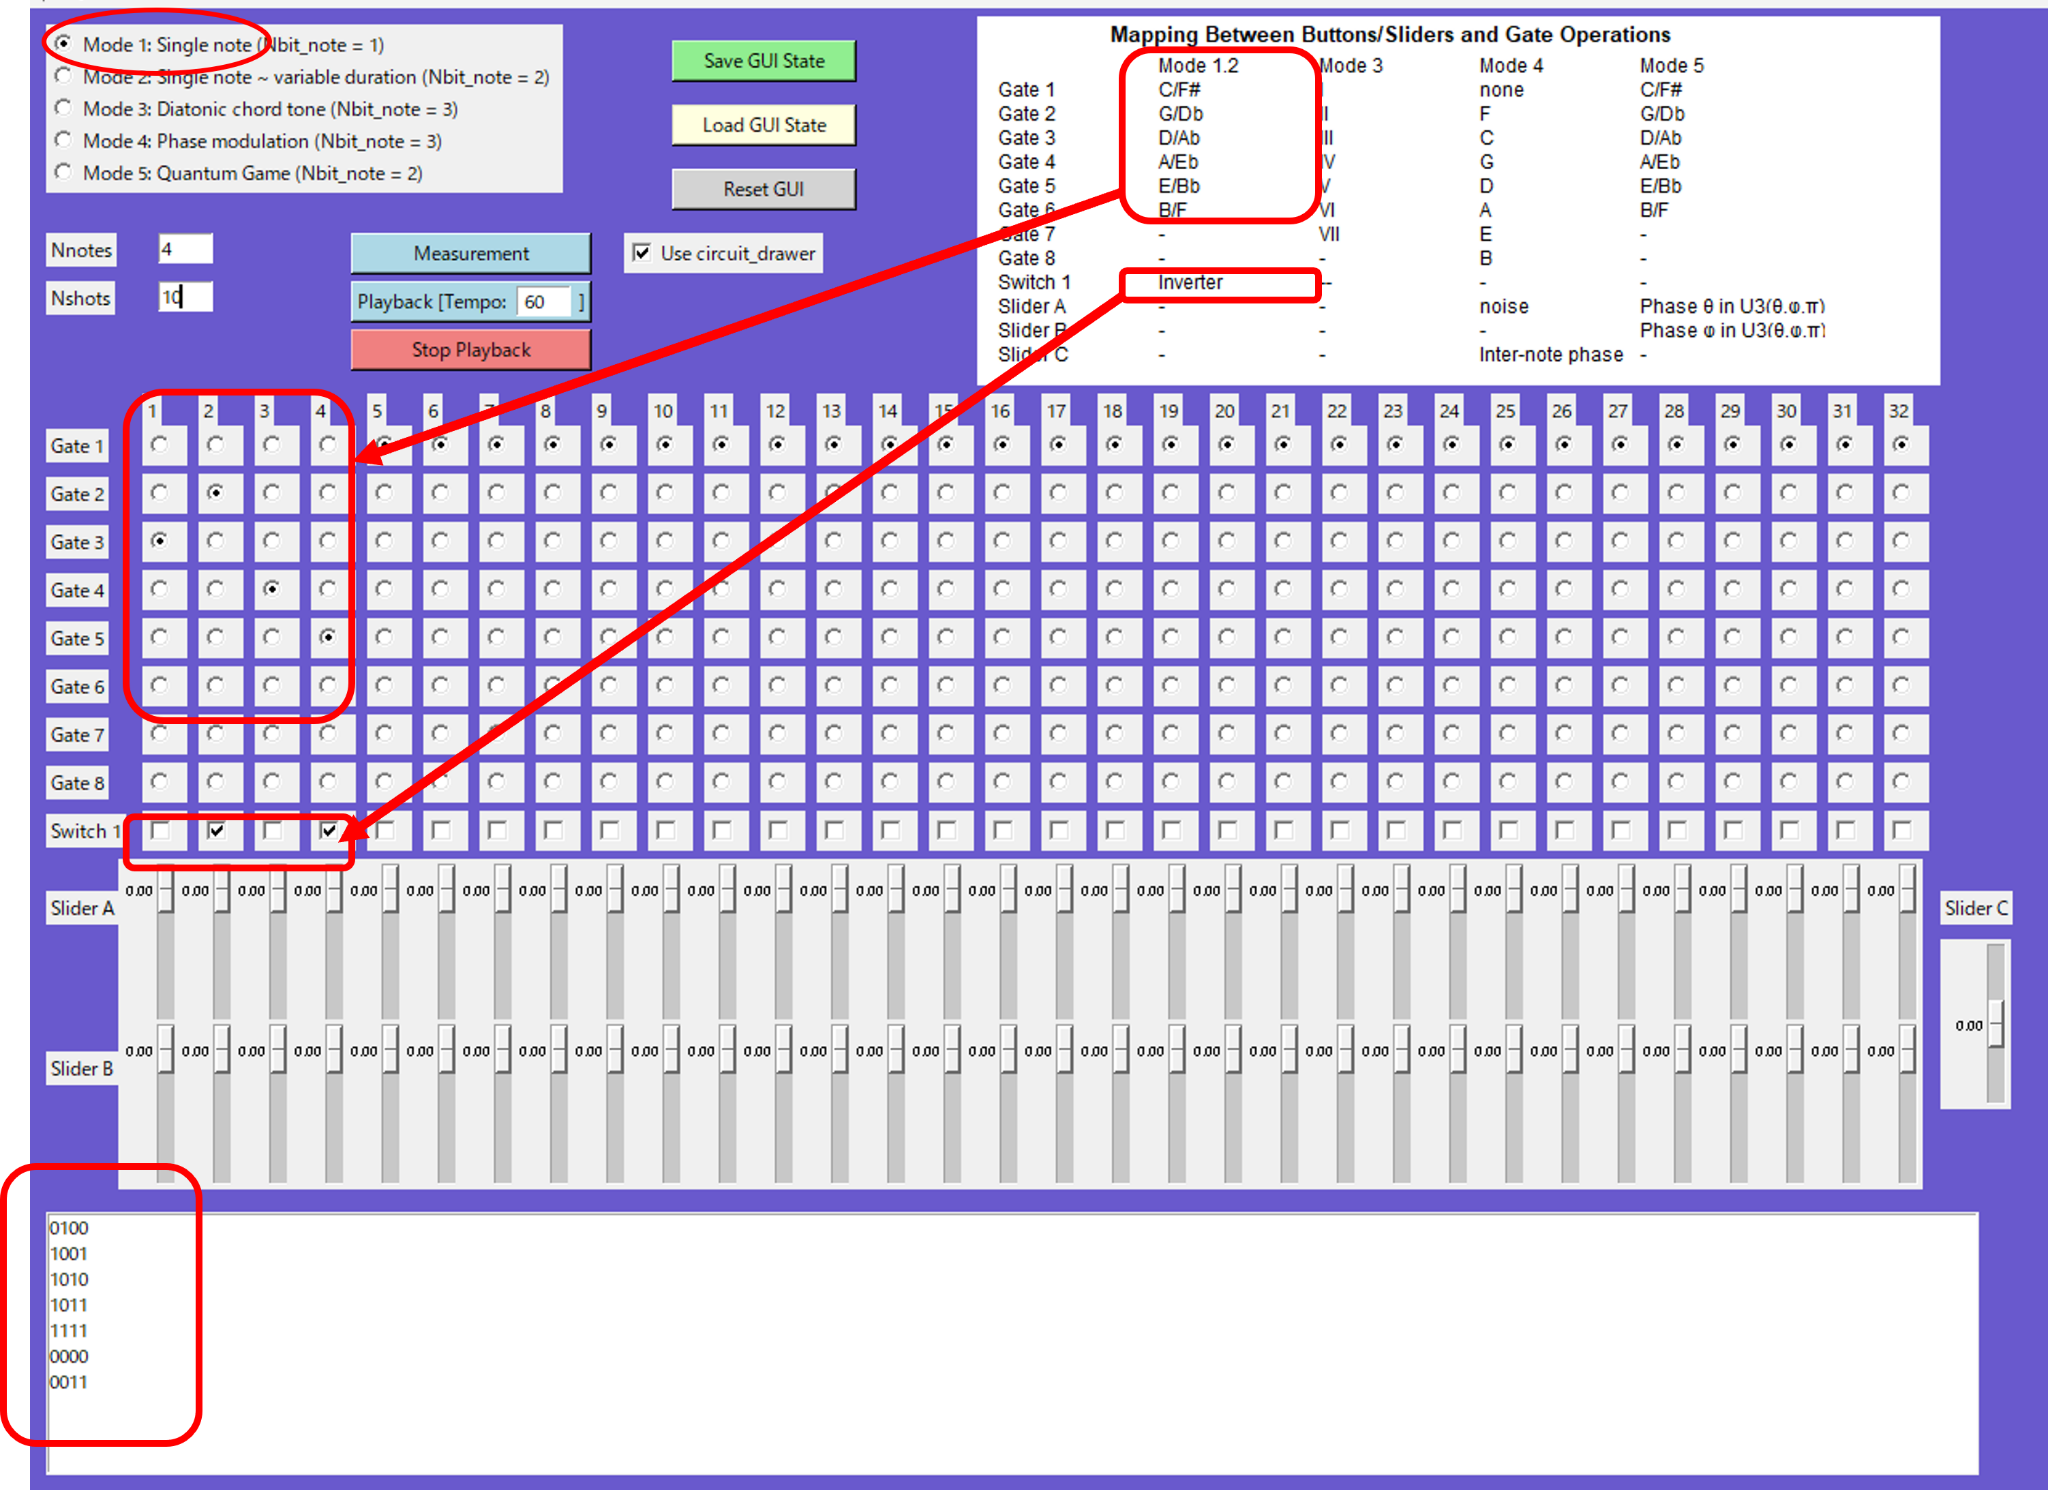
Task: Click the Switch 1 row label
Action: coord(85,831)
